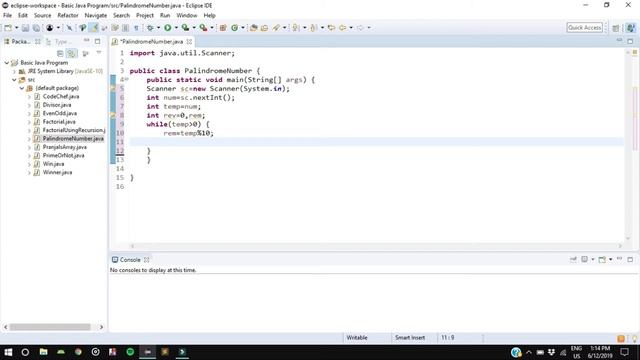
Task: Click the Last Edit Location icon
Action: (x=331, y=28)
